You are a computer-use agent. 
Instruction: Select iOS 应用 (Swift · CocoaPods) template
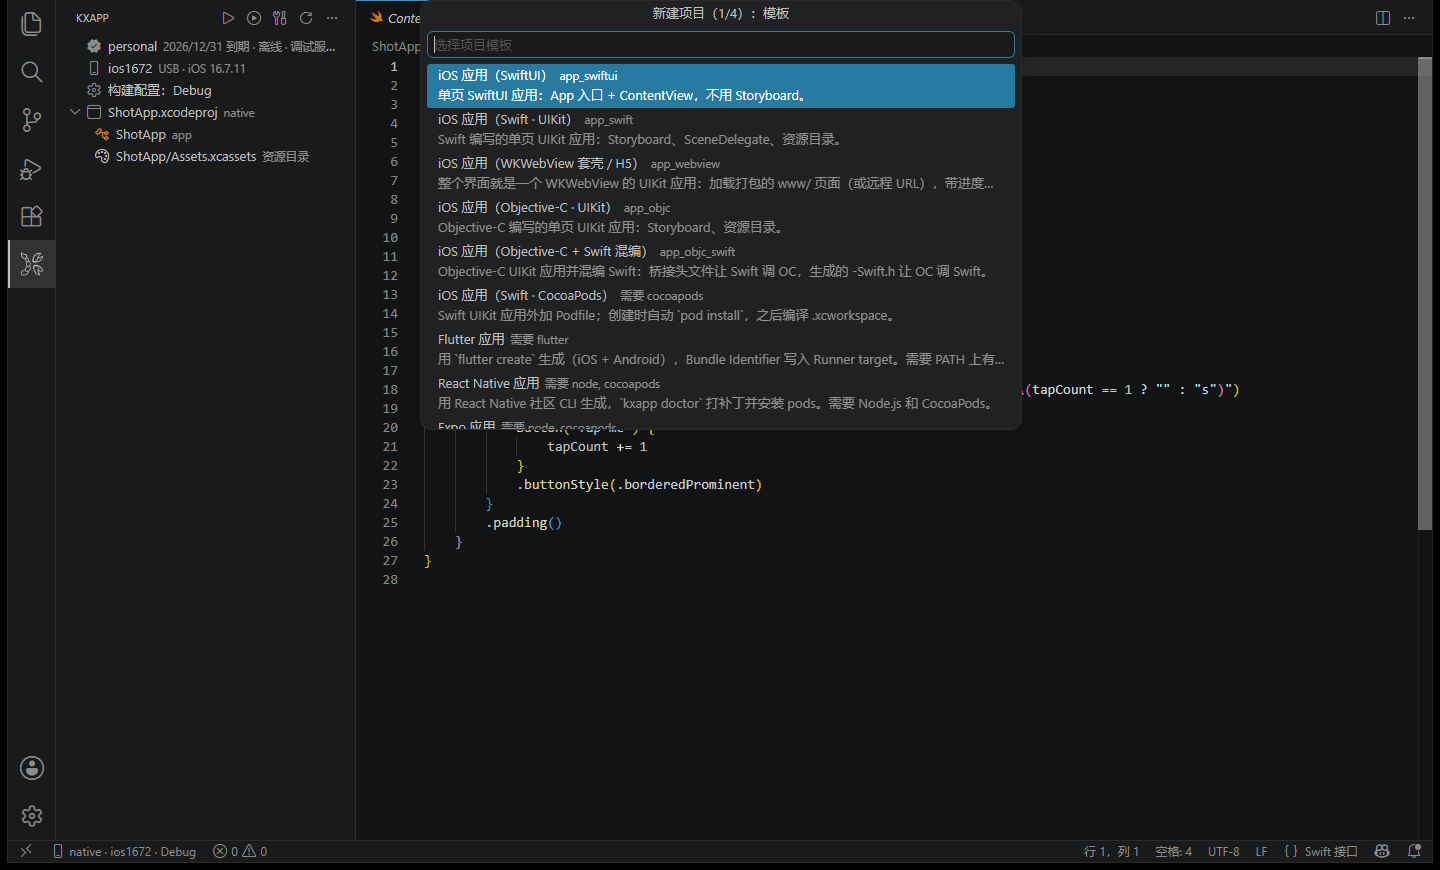click(721, 306)
